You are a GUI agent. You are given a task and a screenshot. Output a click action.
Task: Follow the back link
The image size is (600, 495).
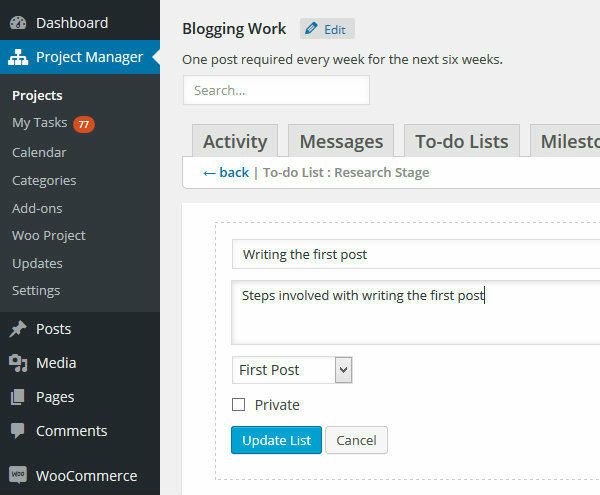pos(226,172)
